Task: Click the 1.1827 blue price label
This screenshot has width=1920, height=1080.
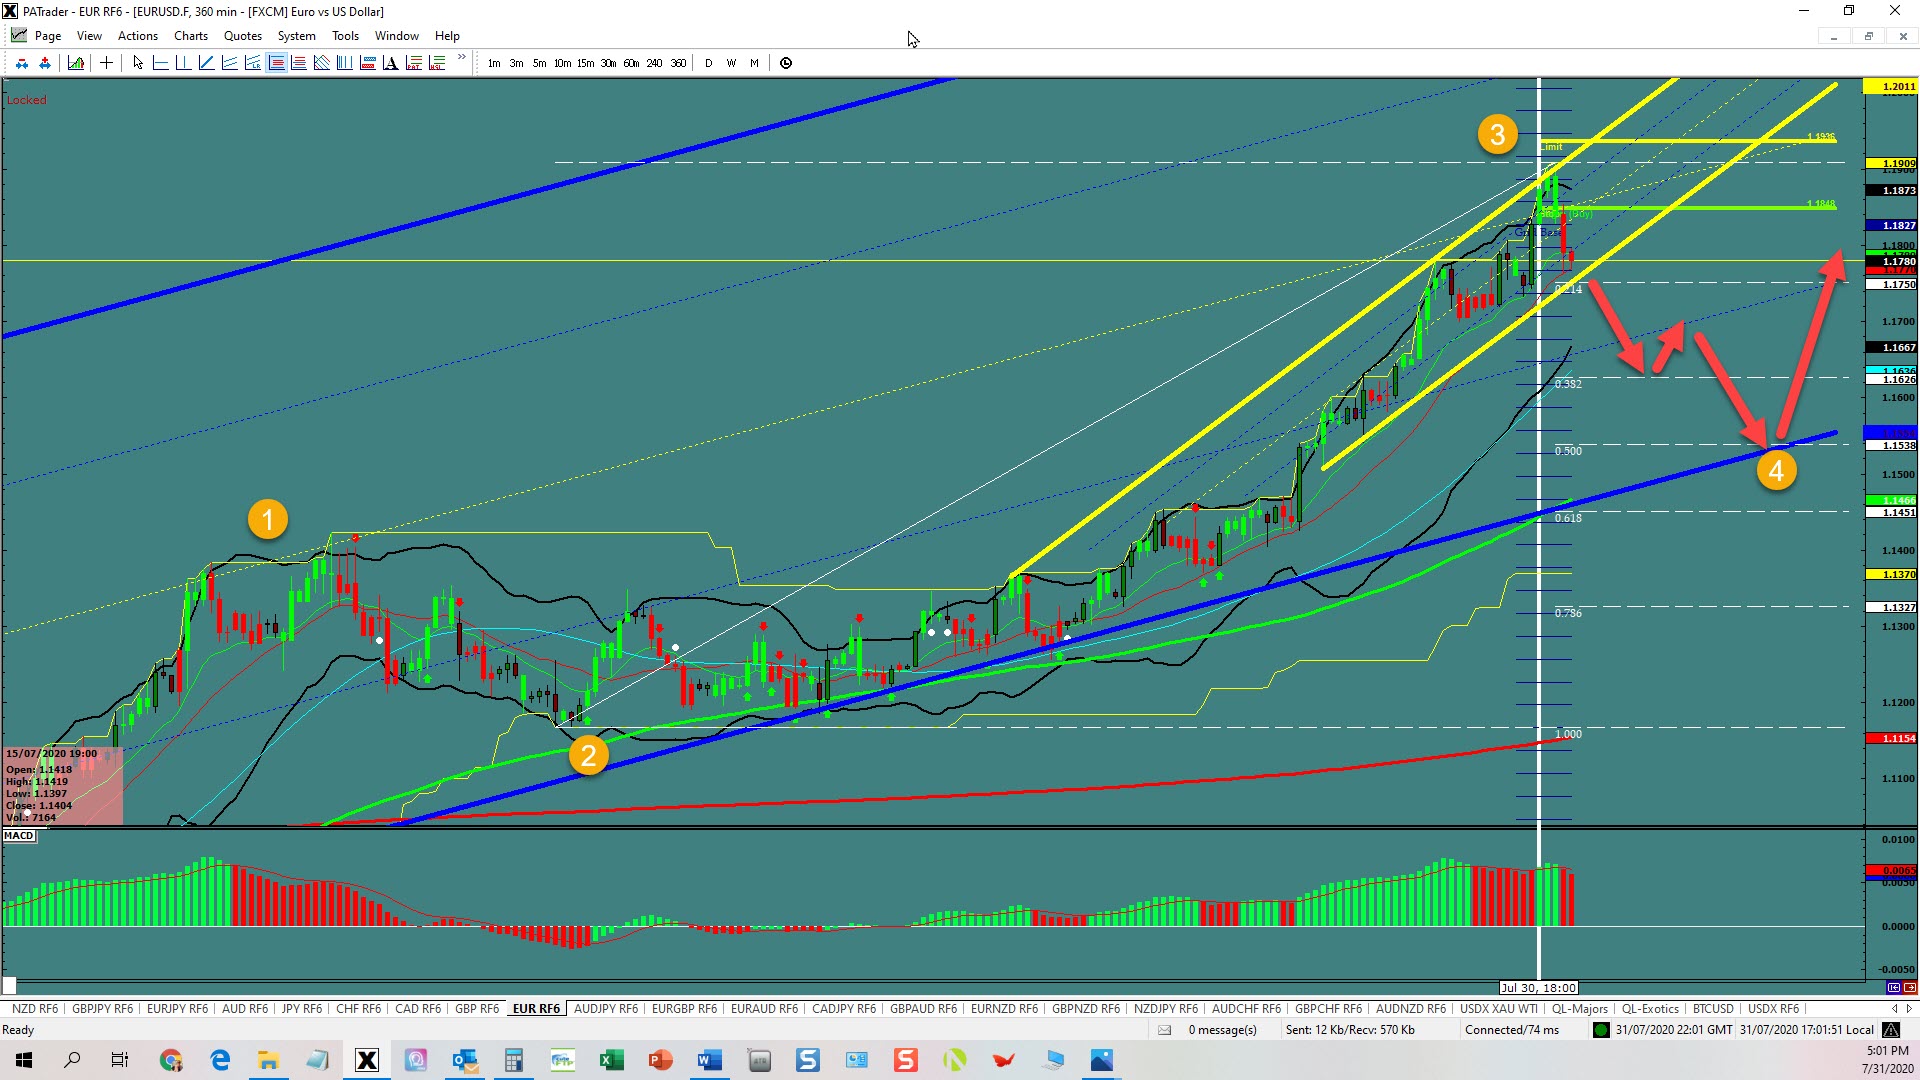Action: [x=1891, y=226]
